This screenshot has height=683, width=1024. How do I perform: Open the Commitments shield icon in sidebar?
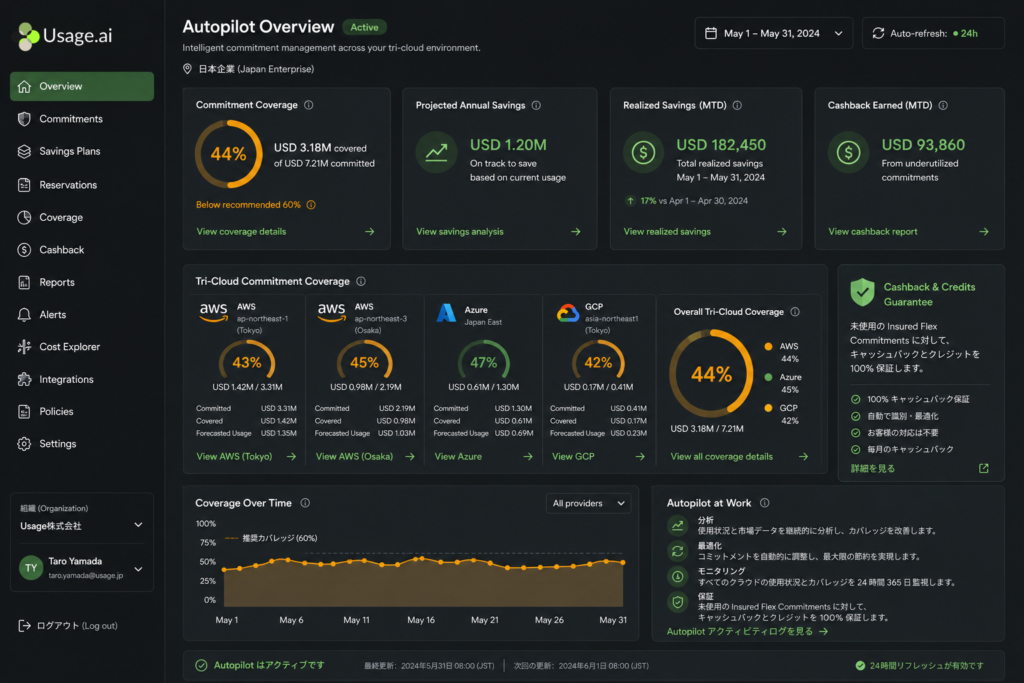[24, 119]
